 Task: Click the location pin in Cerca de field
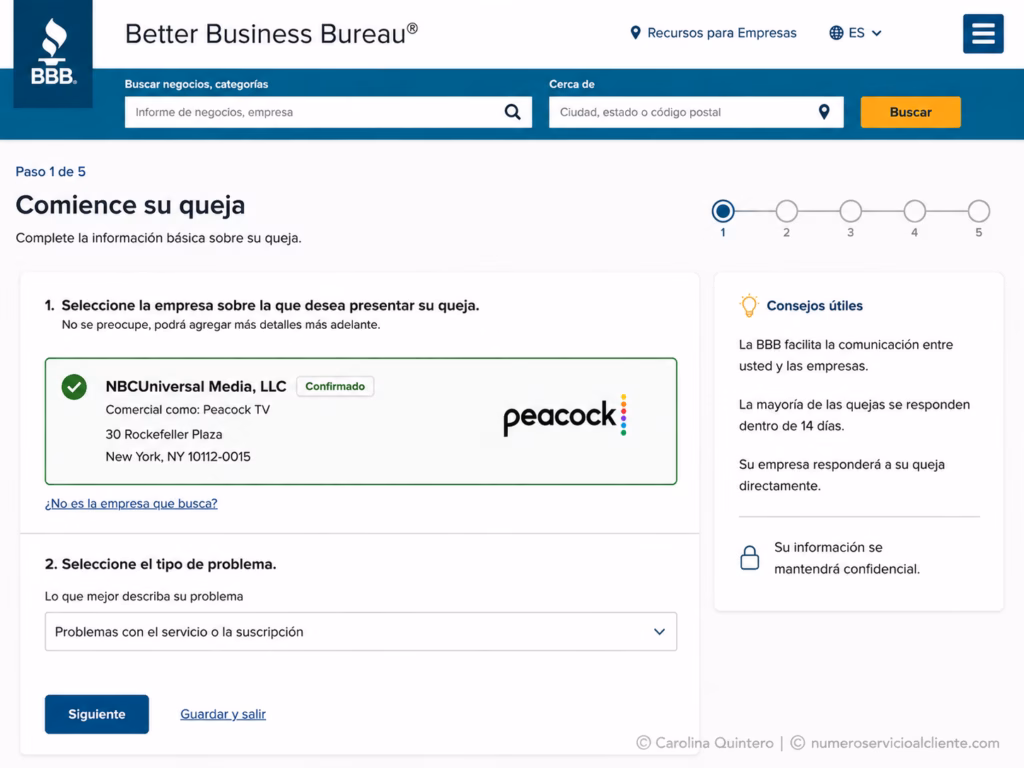tap(824, 112)
